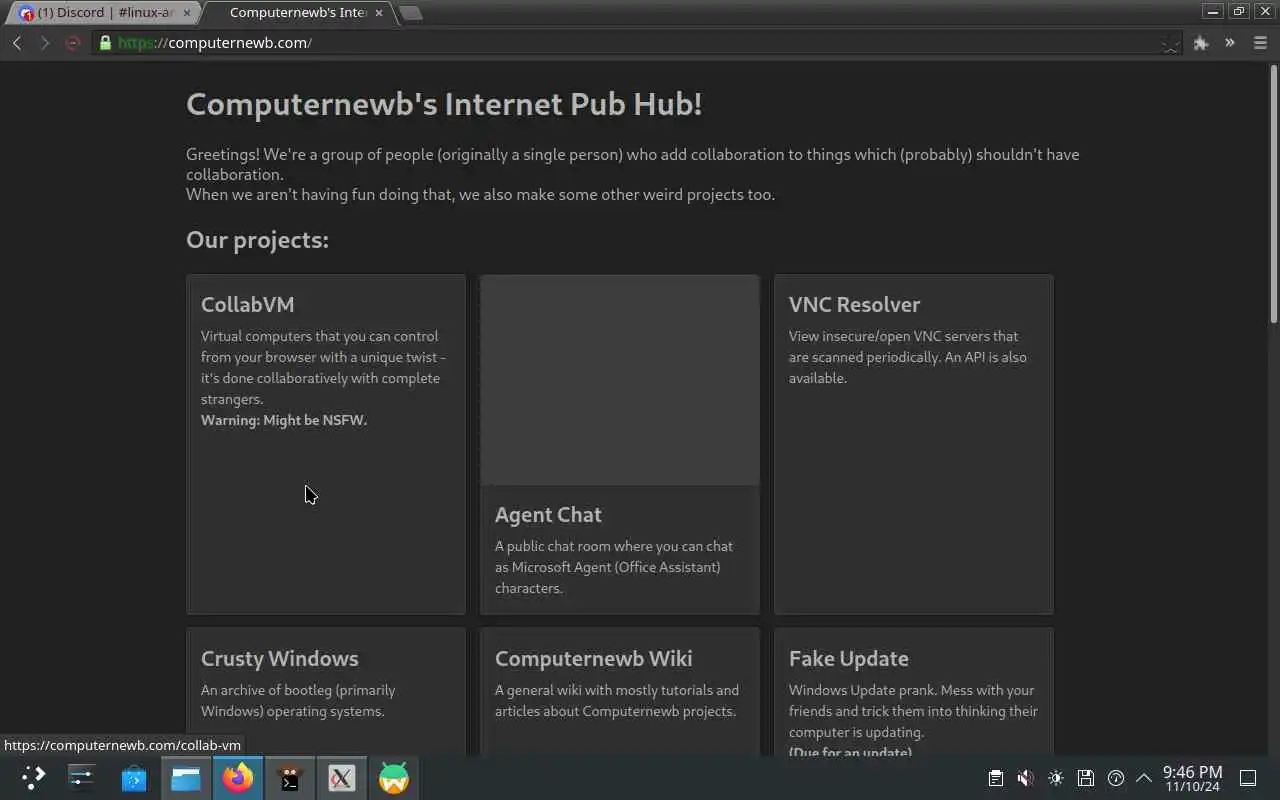This screenshot has height=800, width=1280.
Task: Open the file manager taskbar icon
Action: (x=186, y=777)
